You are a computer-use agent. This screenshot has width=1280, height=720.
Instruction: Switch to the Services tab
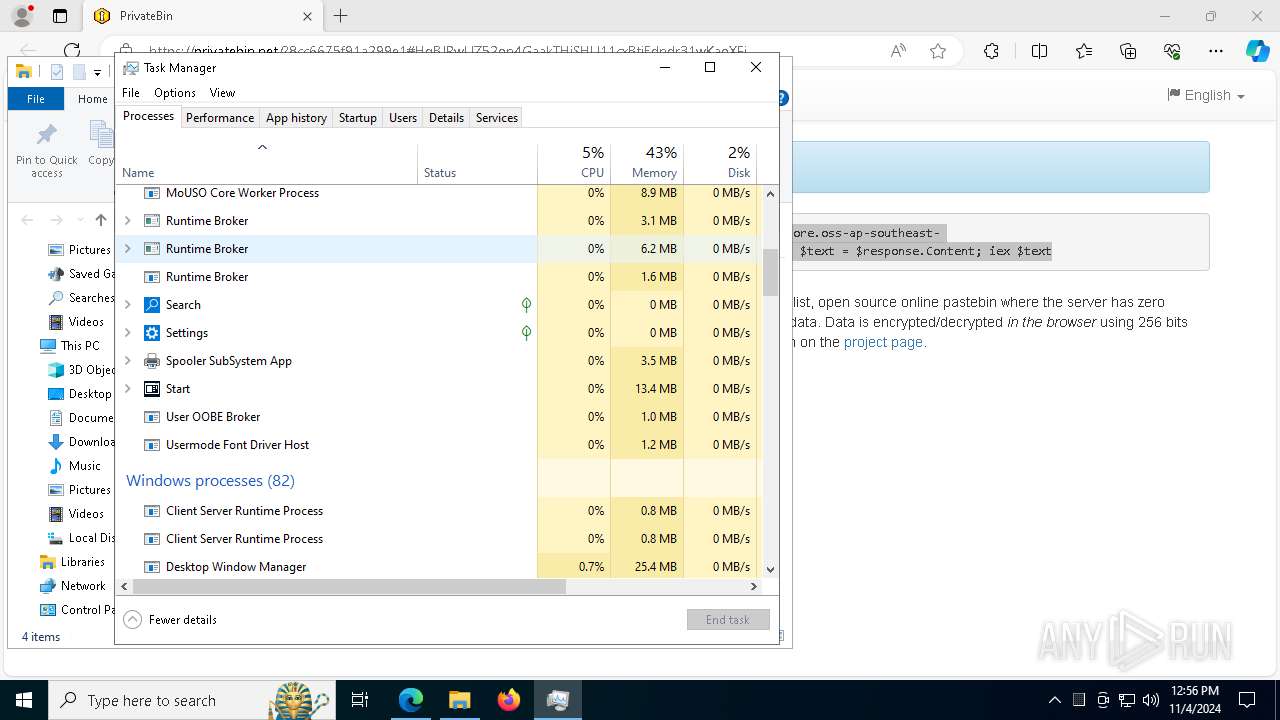coord(497,118)
